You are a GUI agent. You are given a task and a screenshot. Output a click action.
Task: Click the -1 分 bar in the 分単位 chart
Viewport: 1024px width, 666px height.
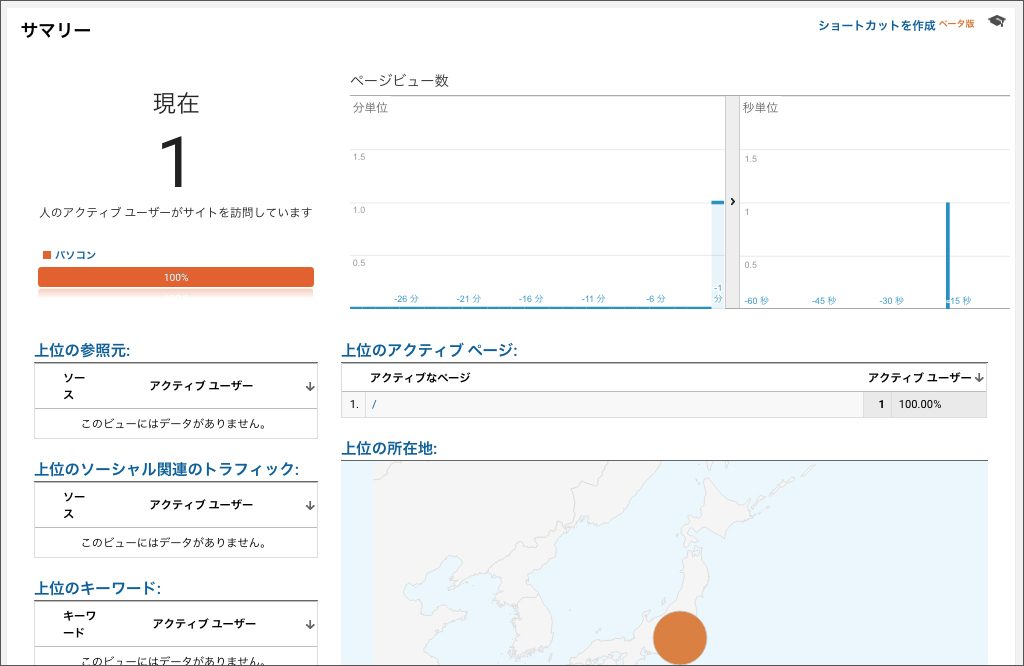(717, 255)
